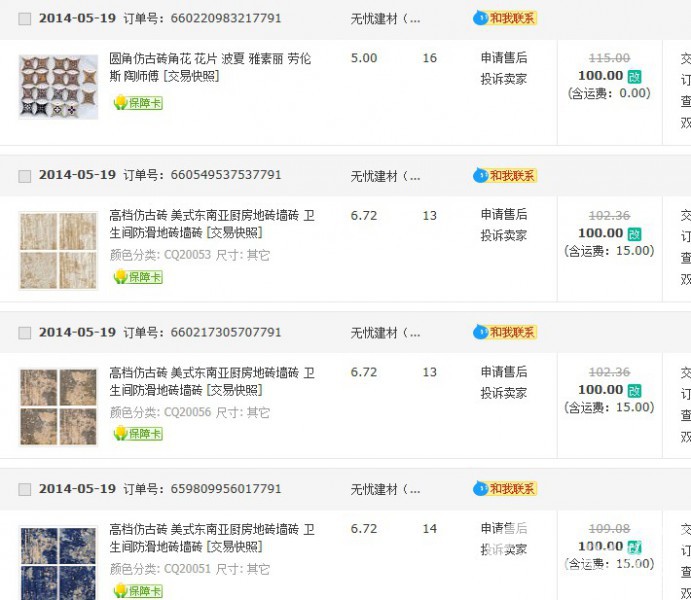The image size is (691, 600).
Task: Open 保障卡 badge under the corner-flower tile item
Action: [138, 103]
